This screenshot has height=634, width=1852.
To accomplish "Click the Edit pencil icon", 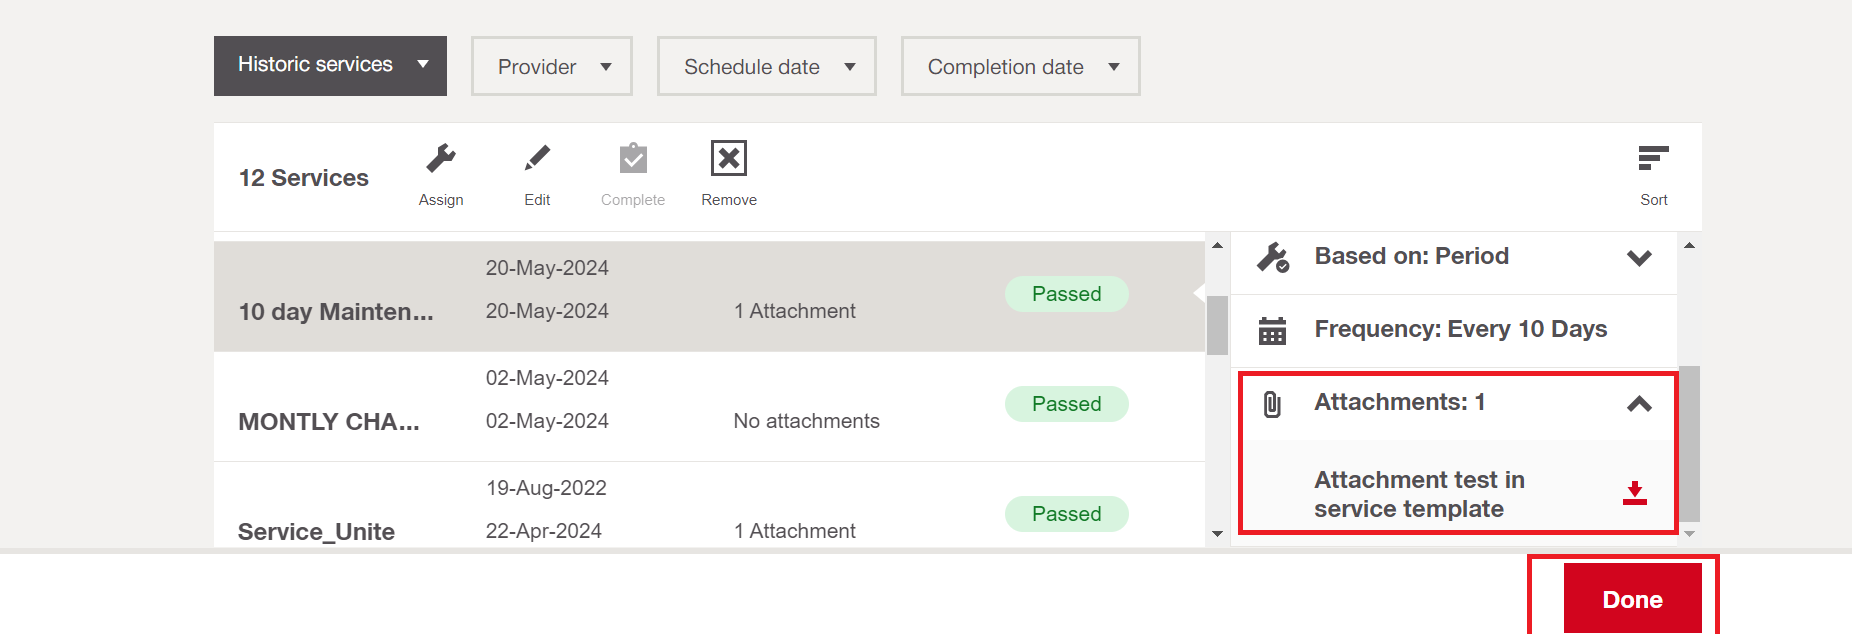I will pos(537,159).
